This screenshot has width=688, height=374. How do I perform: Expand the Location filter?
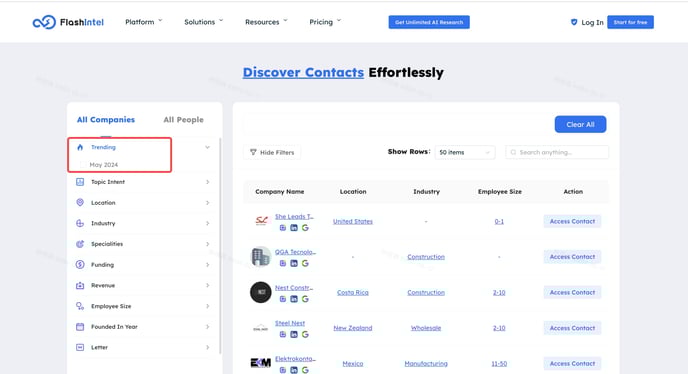[x=208, y=202]
